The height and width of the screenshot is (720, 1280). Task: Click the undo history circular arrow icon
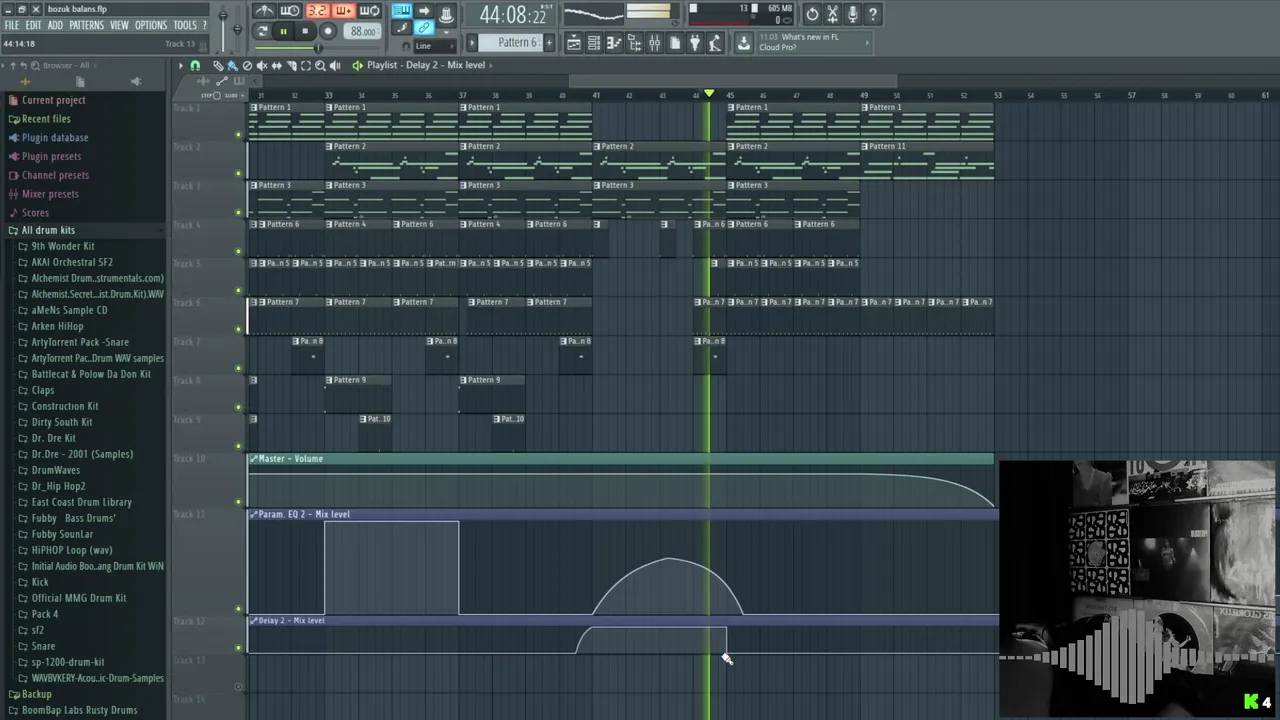(812, 14)
